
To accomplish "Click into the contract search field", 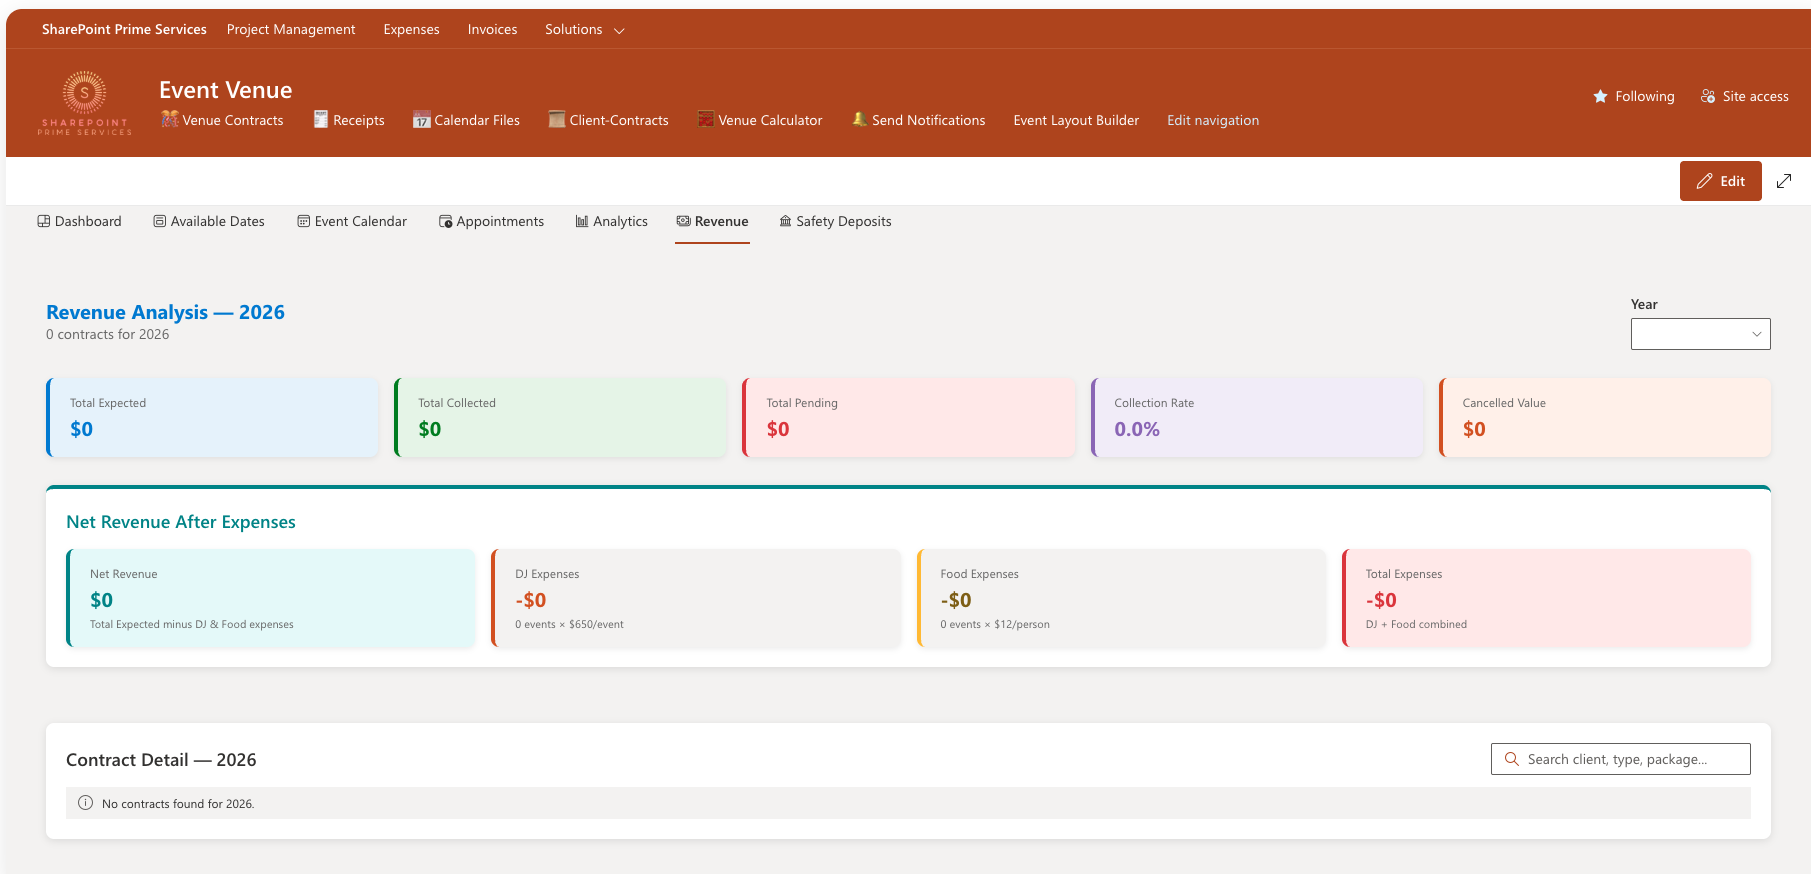I will [1620, 759].
